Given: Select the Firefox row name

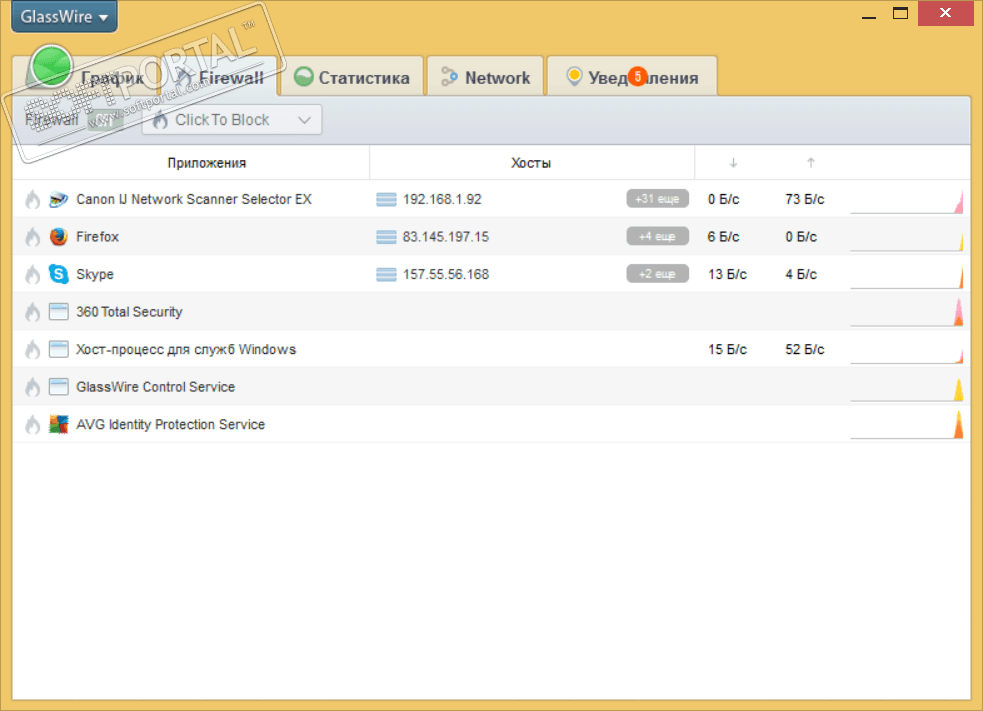Looking at the screenshot, I should [x=97, y=237].
